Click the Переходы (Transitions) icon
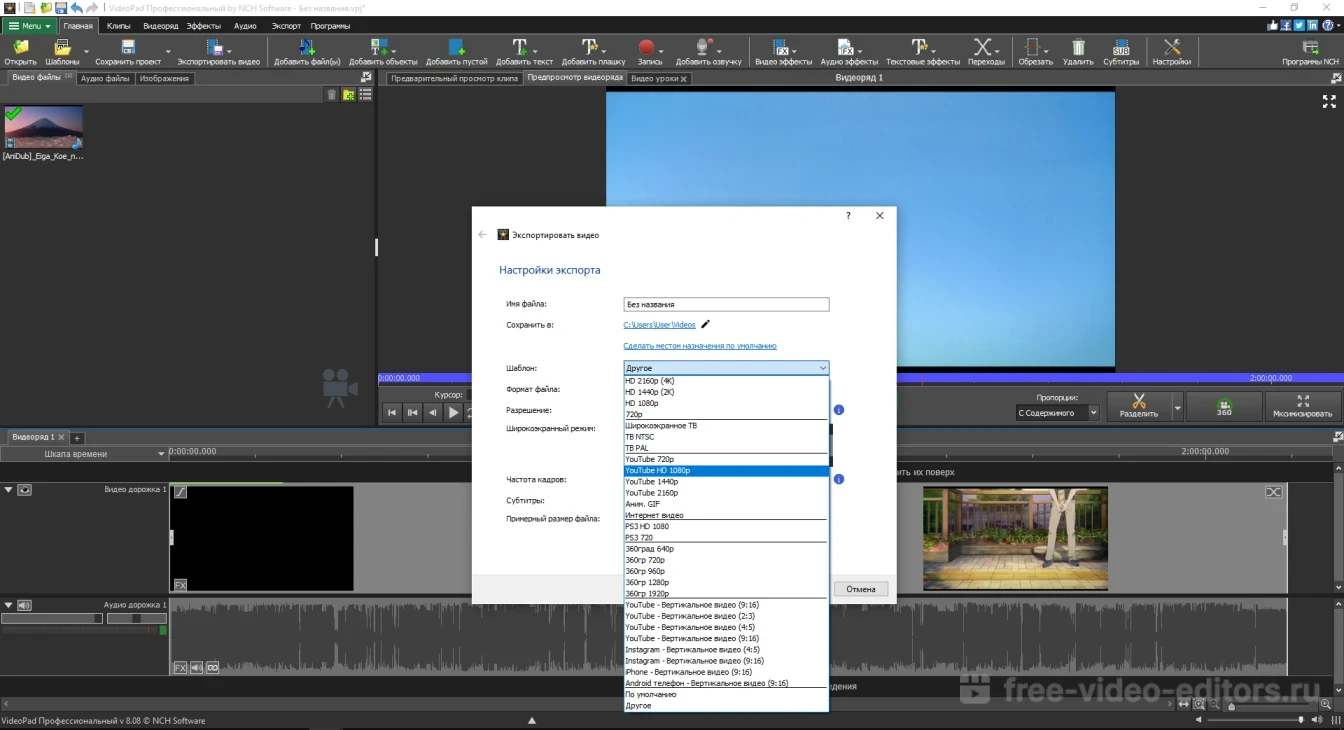Image resolution: width=1344 pixels, height=730 pixels. (x=982, y=47)
